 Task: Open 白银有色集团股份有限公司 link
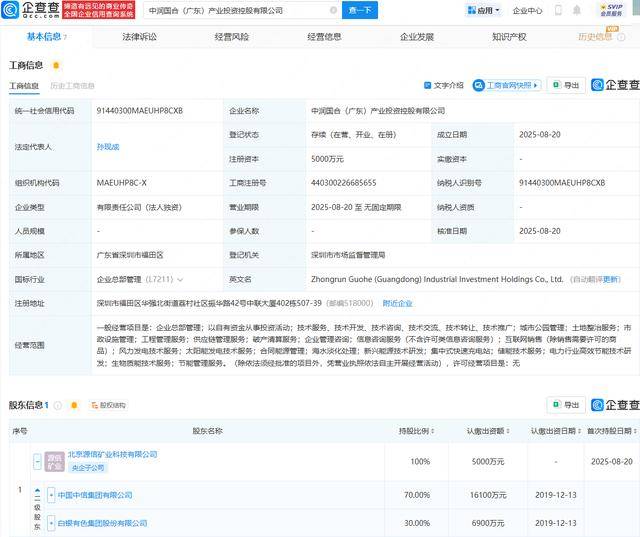(x=102, y=523)
